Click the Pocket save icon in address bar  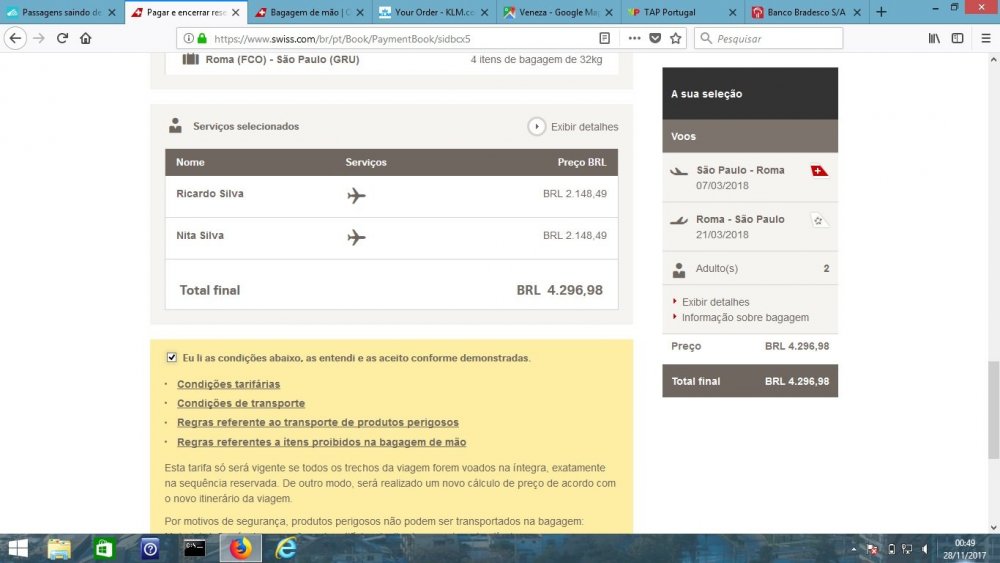[x=655, y=38]
